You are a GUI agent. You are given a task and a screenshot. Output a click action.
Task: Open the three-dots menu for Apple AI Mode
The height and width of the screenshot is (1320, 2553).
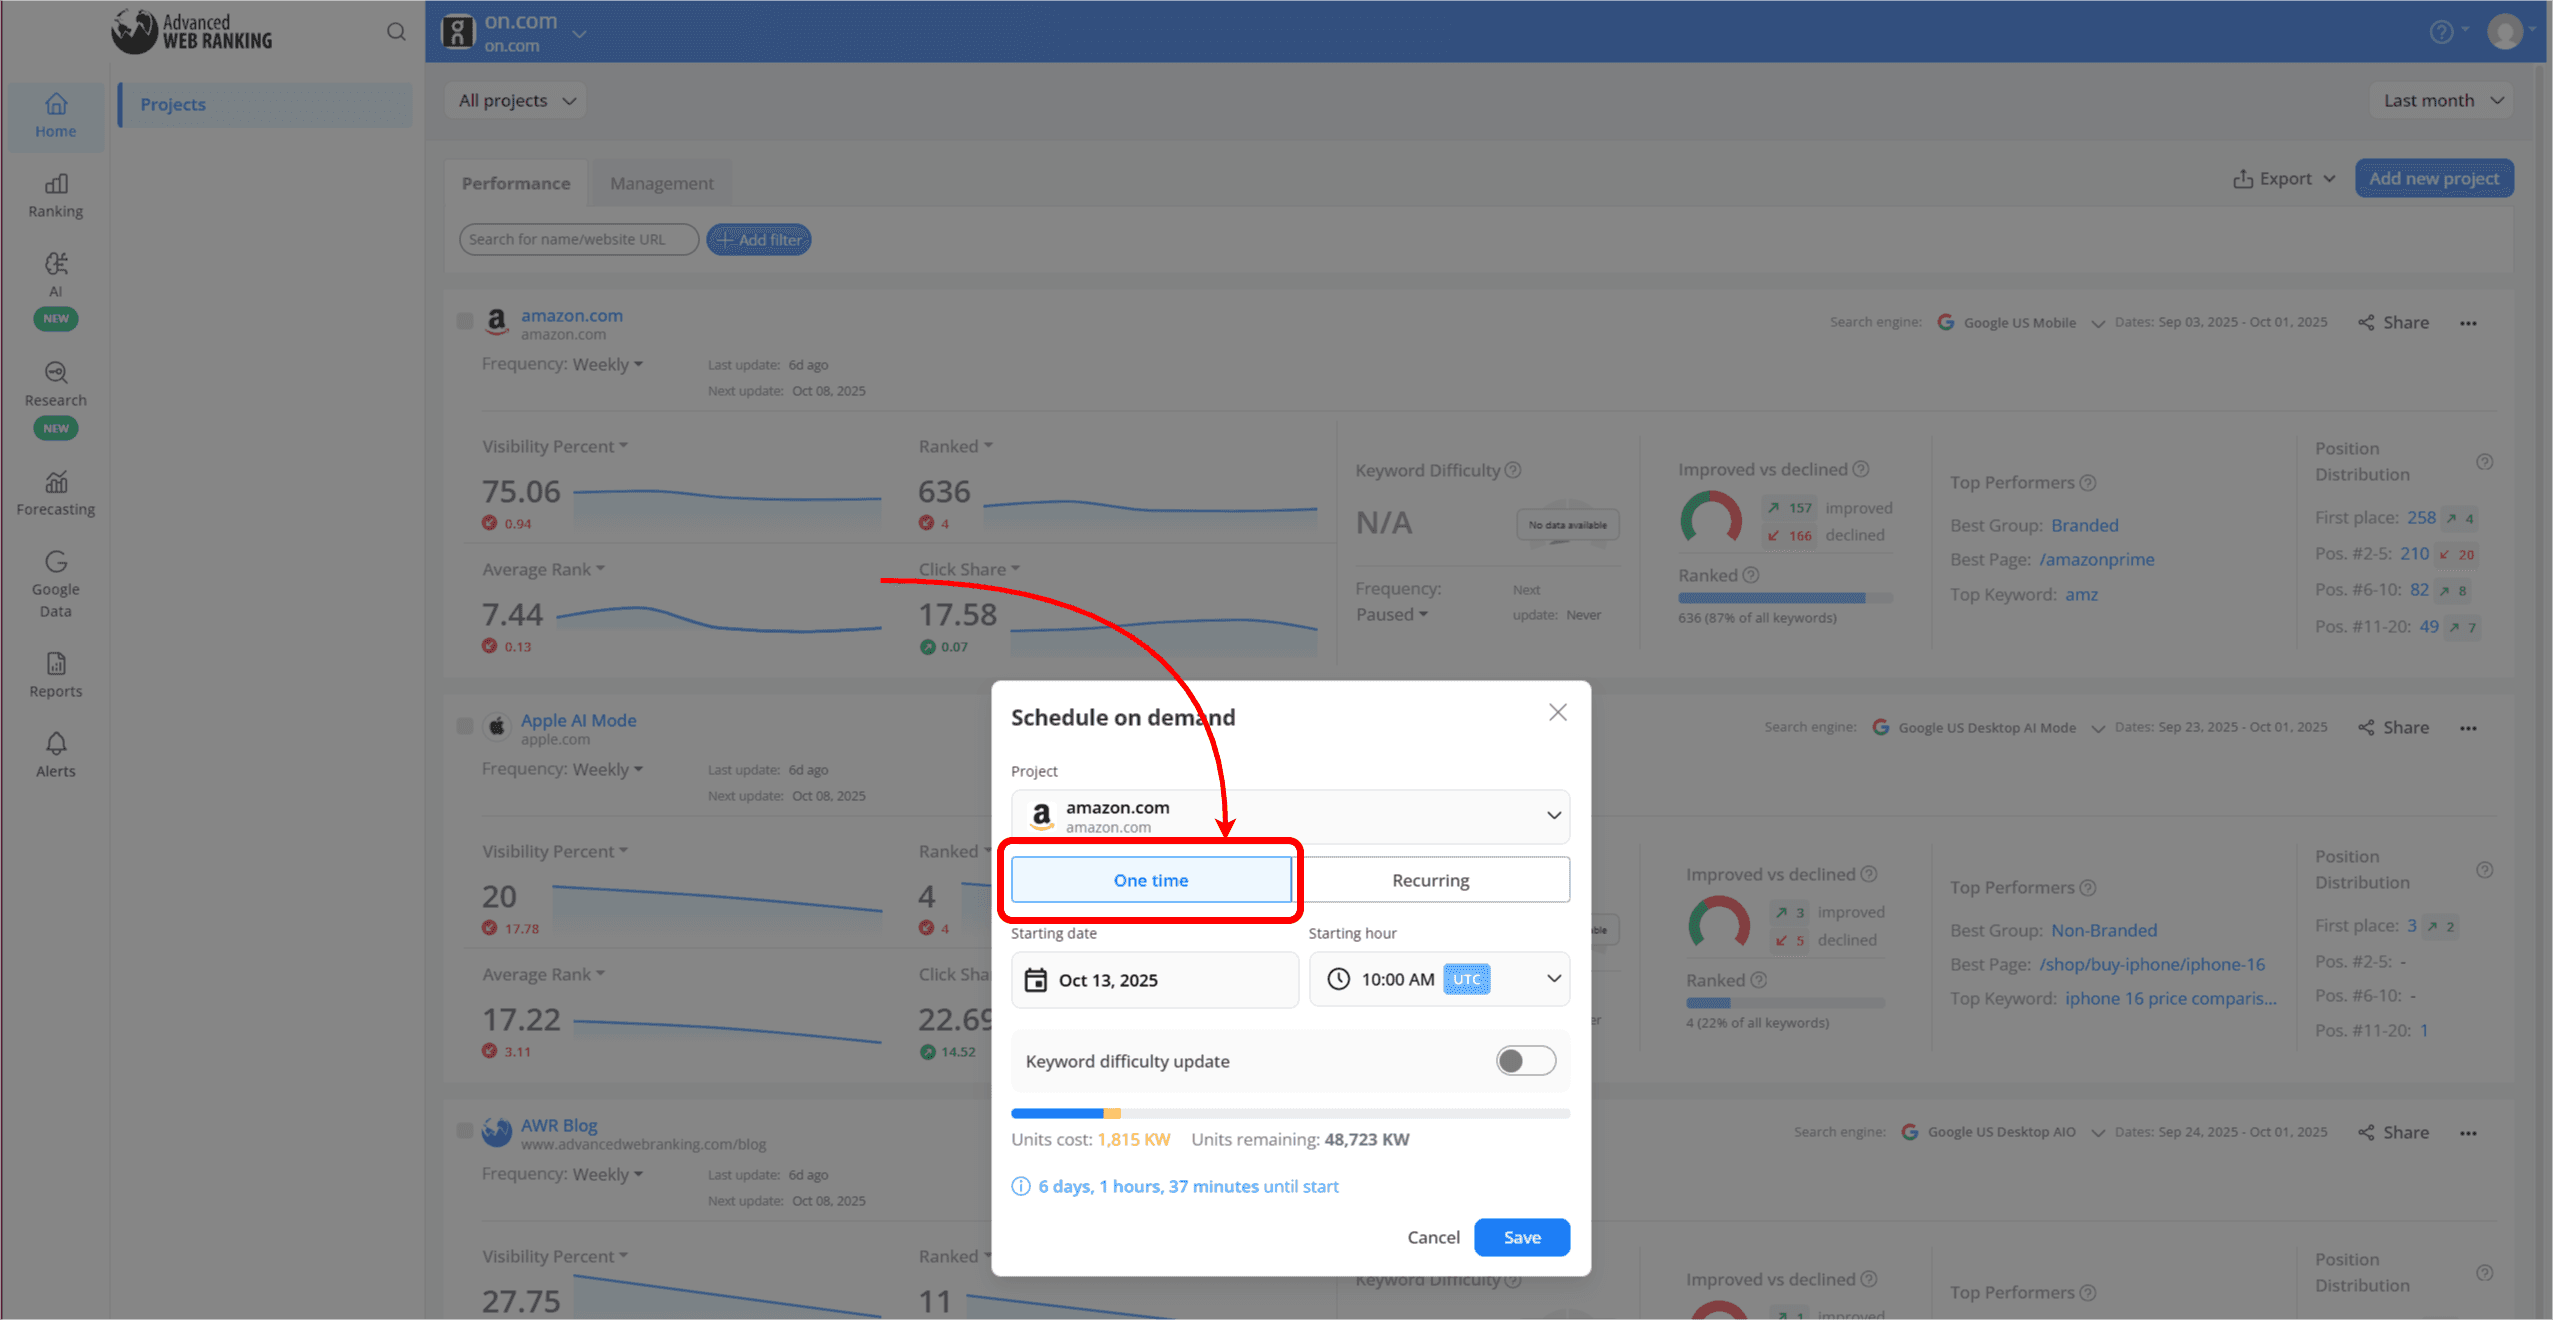pyautogui.click(x=2468, y=728)
